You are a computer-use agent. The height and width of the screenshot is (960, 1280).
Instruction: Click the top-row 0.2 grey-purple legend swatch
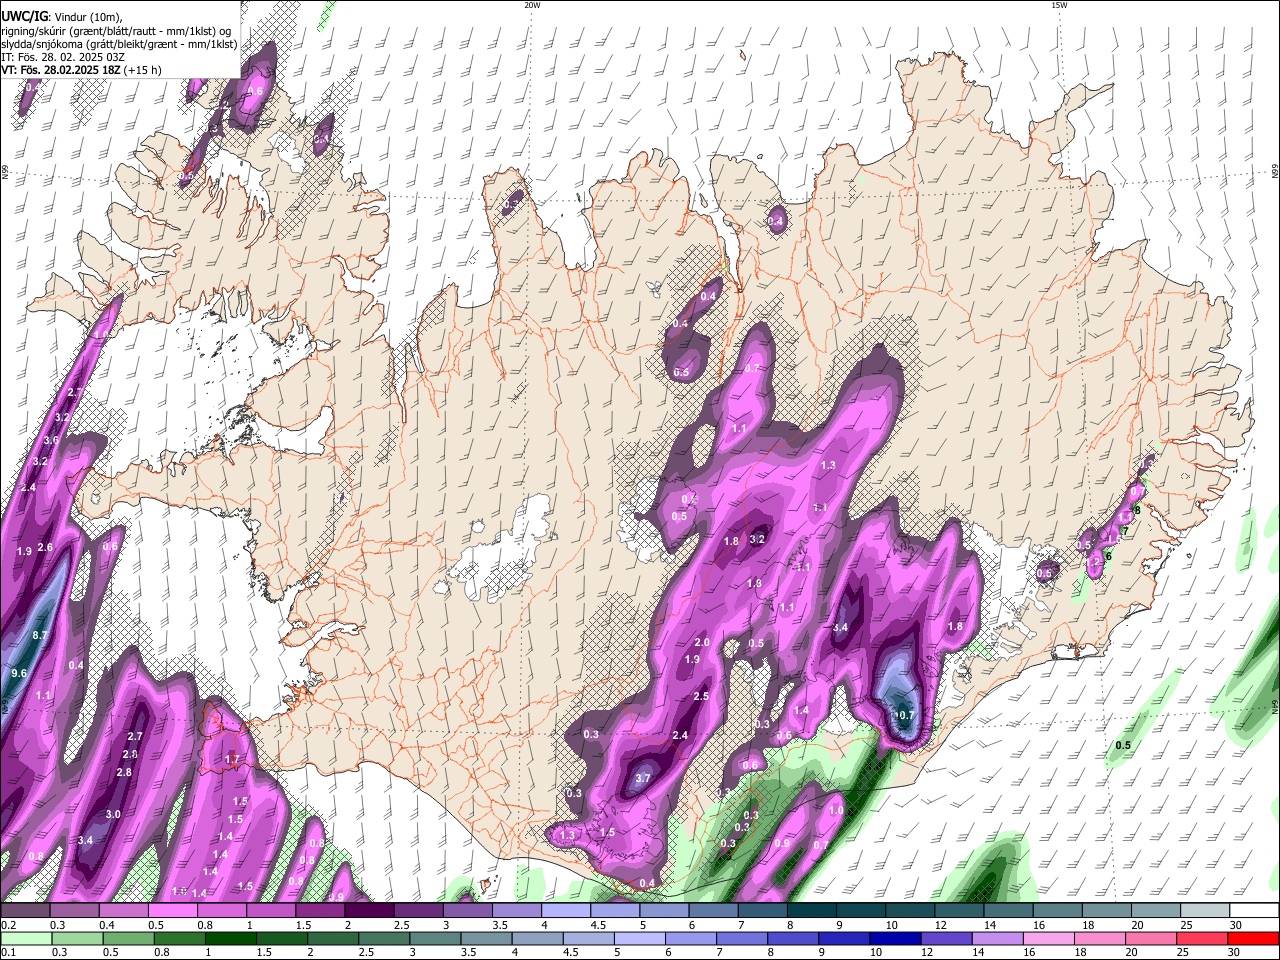[x=25, y=911]
